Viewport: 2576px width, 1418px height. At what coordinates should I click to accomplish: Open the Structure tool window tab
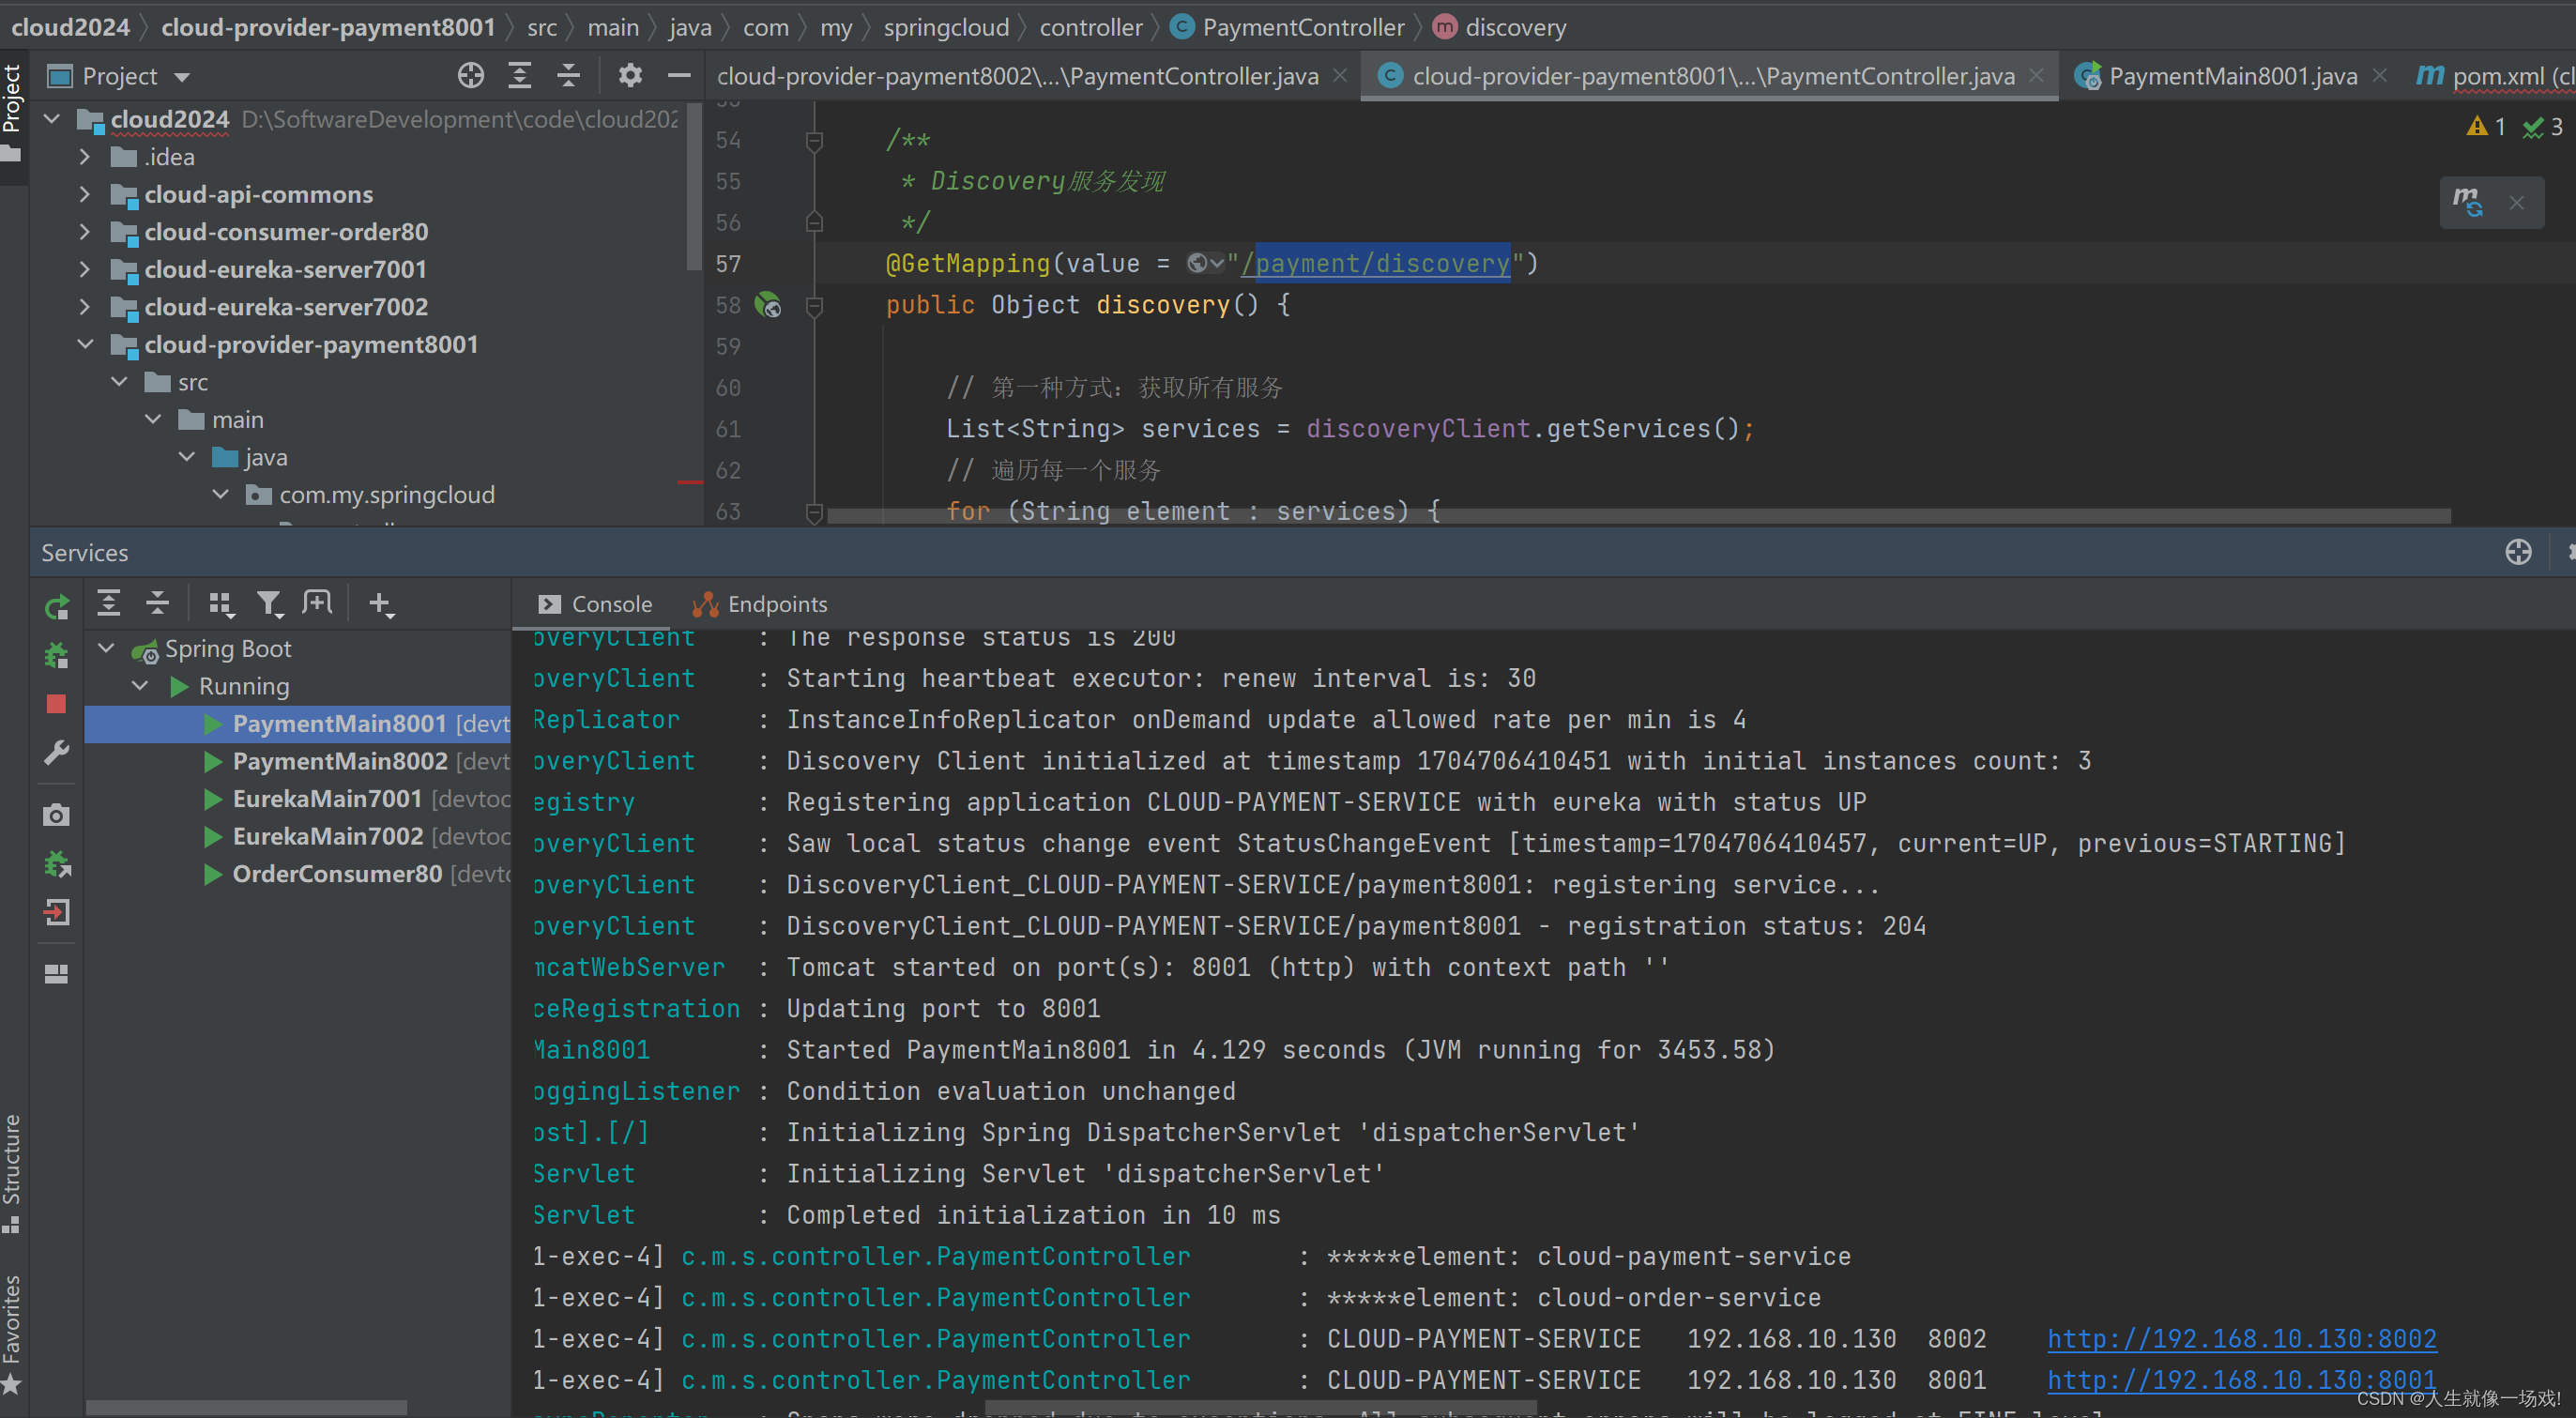(x=12, y=1172)
